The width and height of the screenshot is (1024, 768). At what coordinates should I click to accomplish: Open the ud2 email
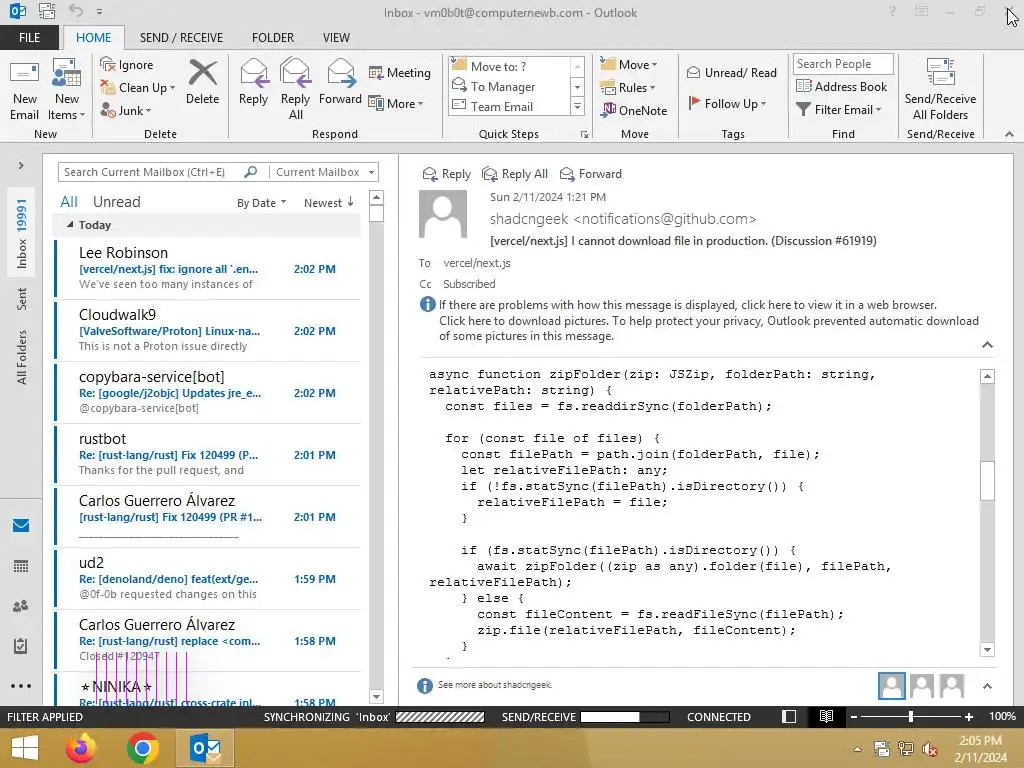(x=208, y=578)
